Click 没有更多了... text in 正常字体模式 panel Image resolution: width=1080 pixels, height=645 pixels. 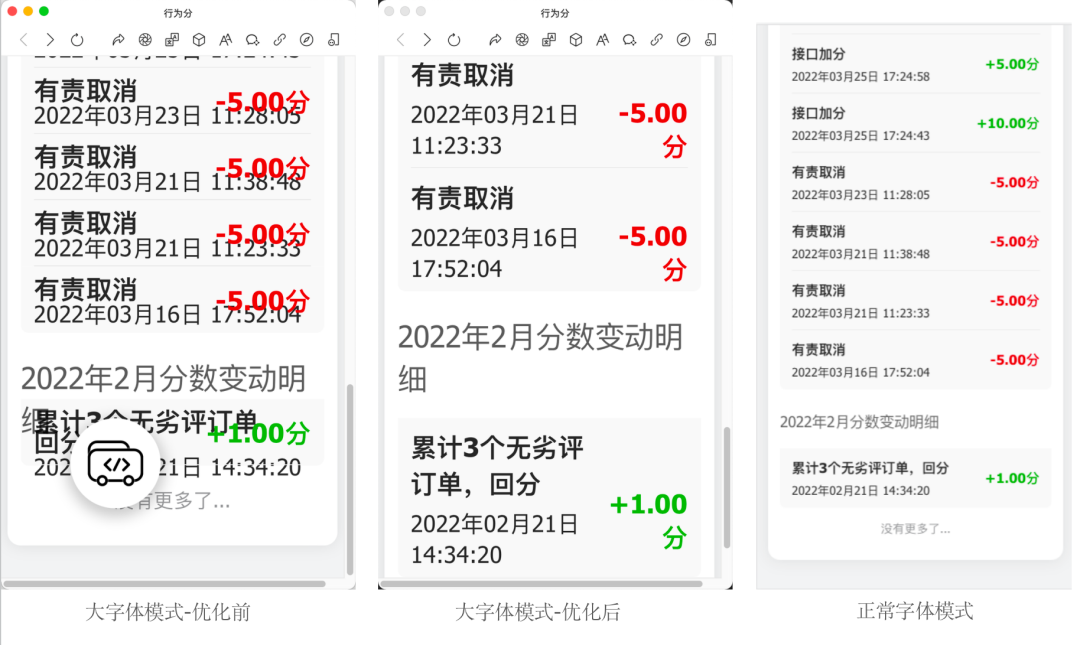[915, 529]
